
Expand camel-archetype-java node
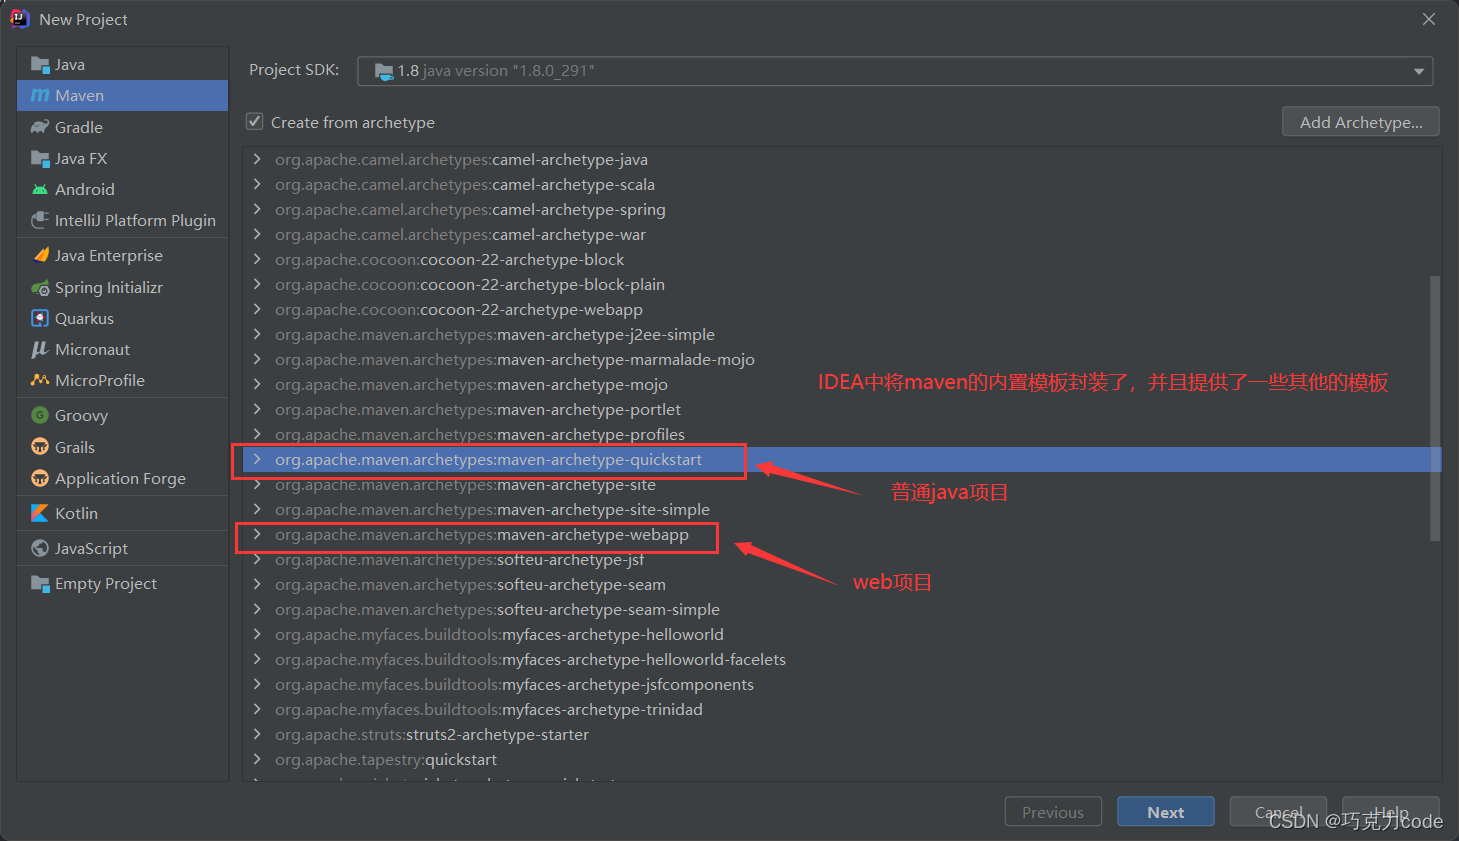click(x=257, y=159)
